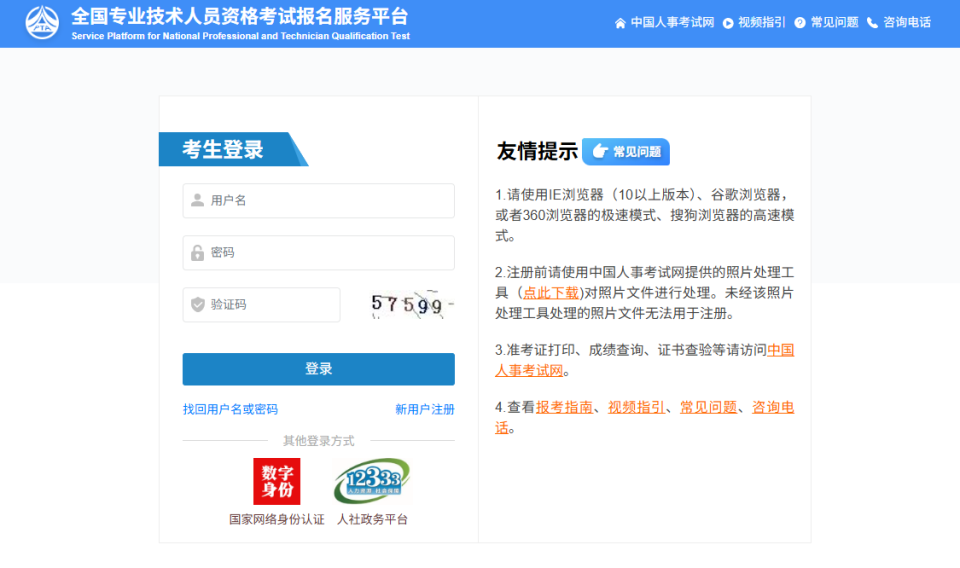960x568 pixels.
Task: Focus the 用户名 input field
Action: (x=318, y=200)
